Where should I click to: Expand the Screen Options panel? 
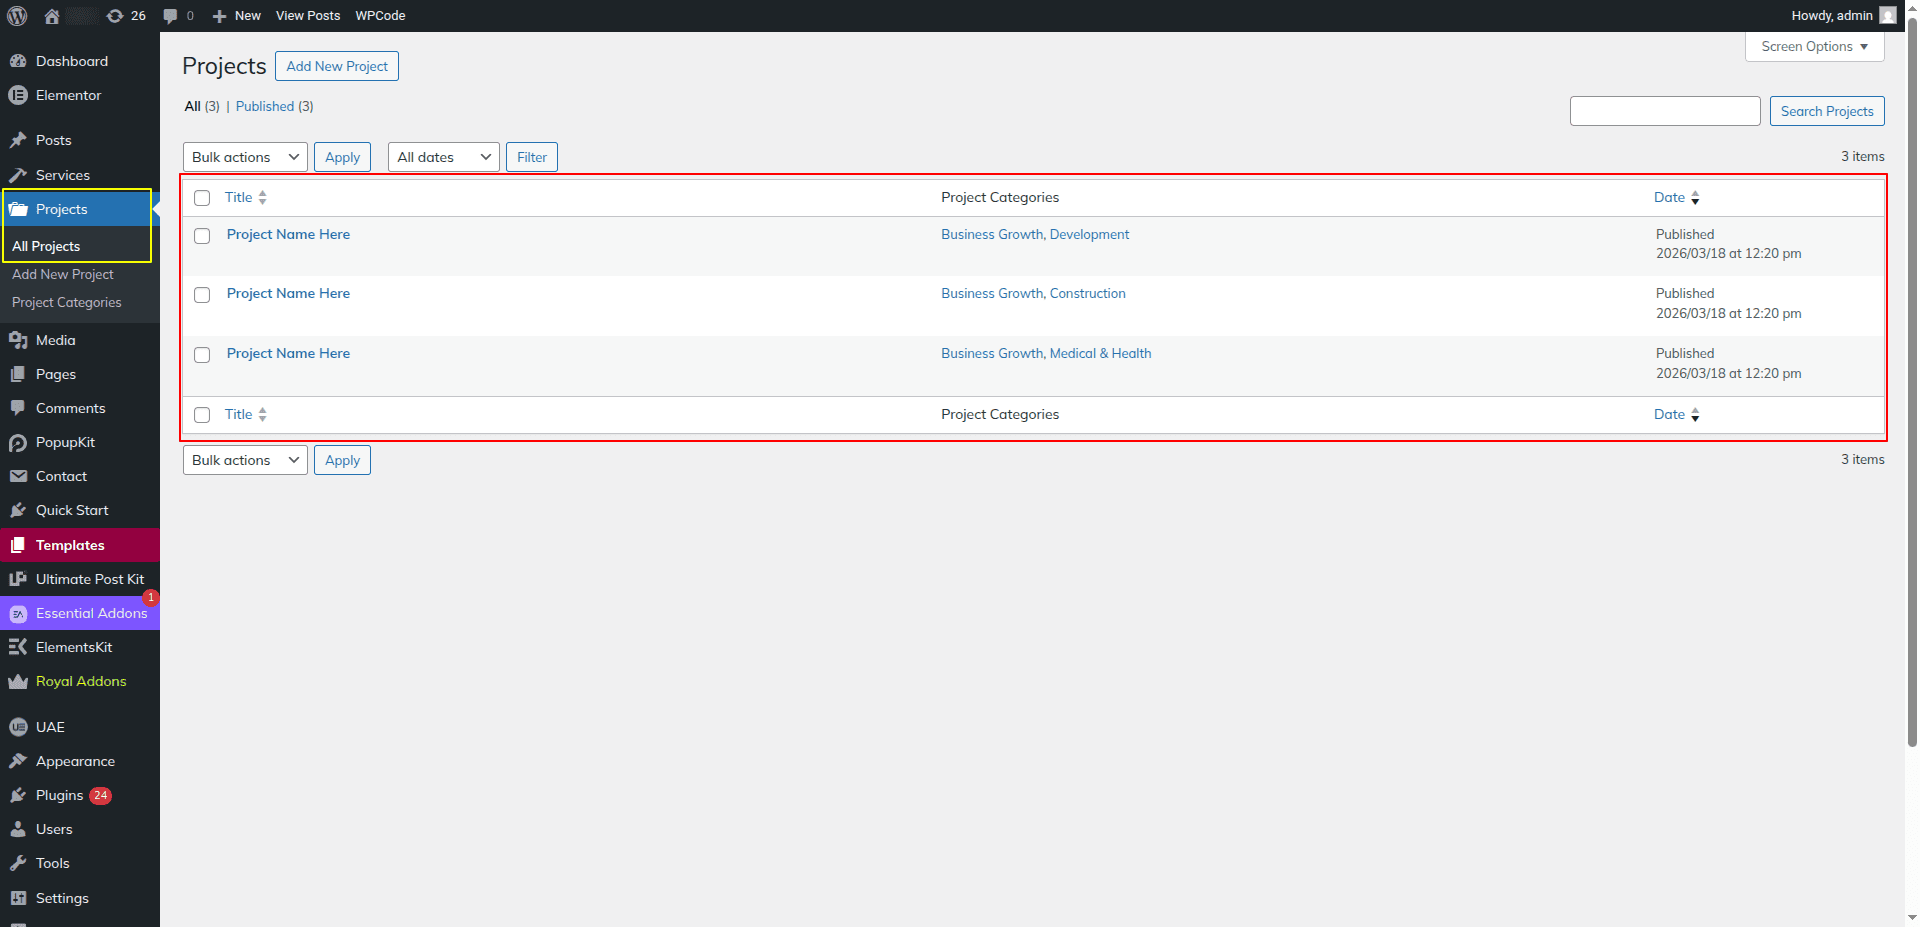[1814, 46]
